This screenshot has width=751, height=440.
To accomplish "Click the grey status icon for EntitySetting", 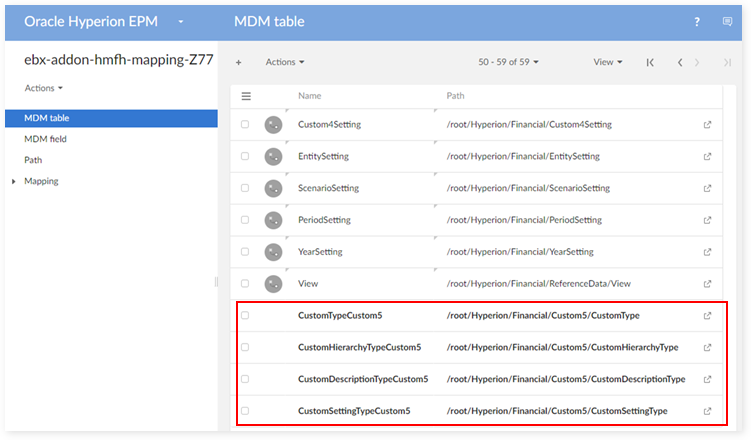I will (273, 157).
